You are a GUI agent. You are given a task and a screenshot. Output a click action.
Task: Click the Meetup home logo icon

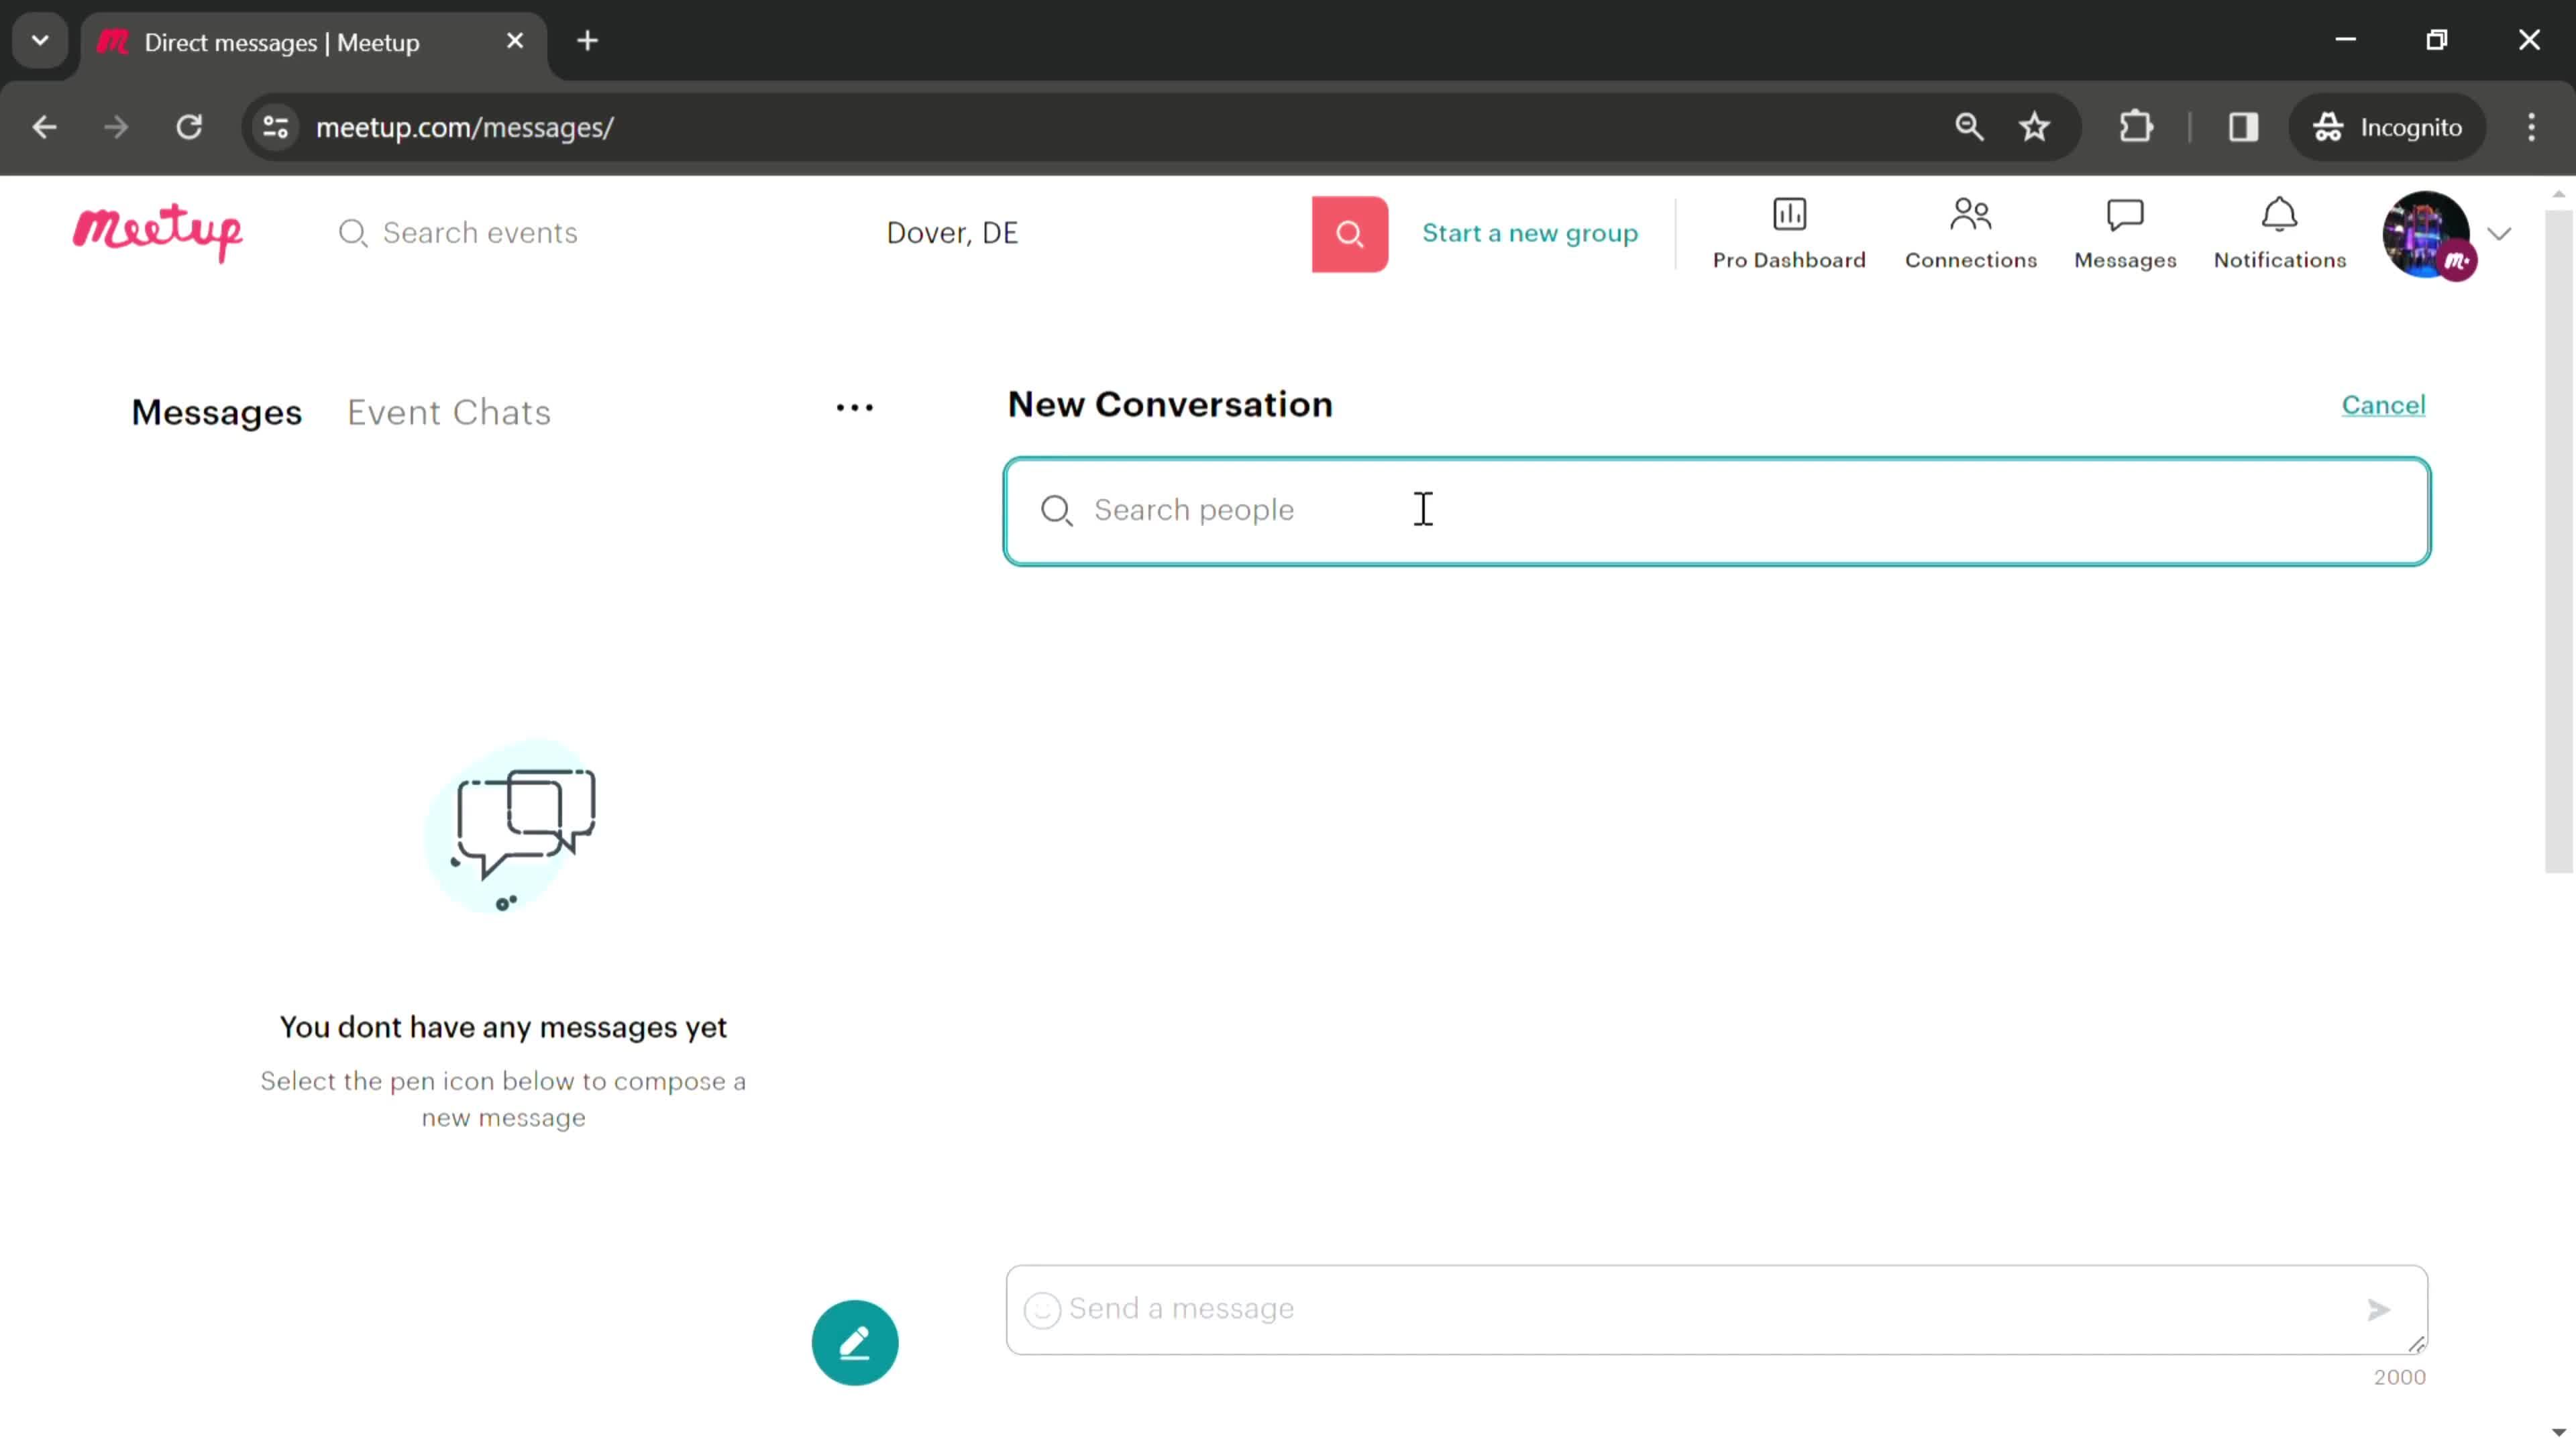158,231
